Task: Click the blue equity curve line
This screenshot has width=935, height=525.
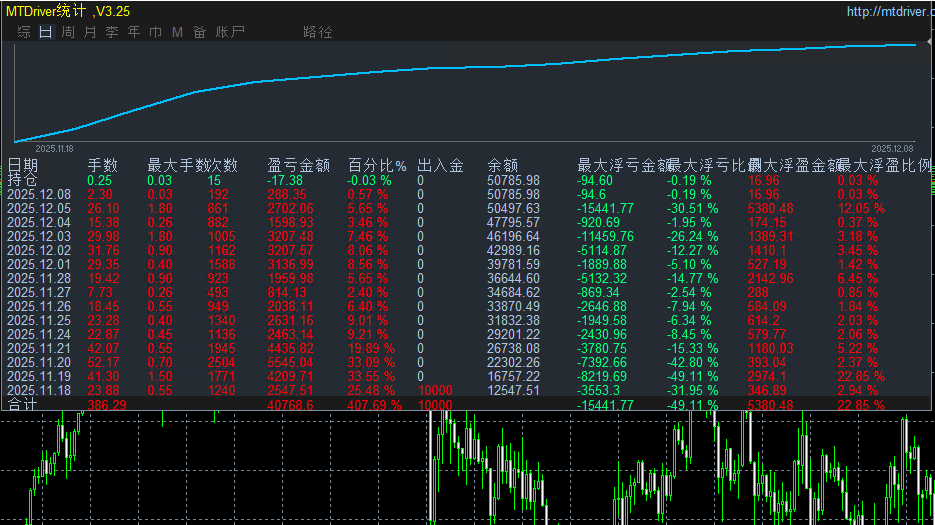Action: pos(465,67)
